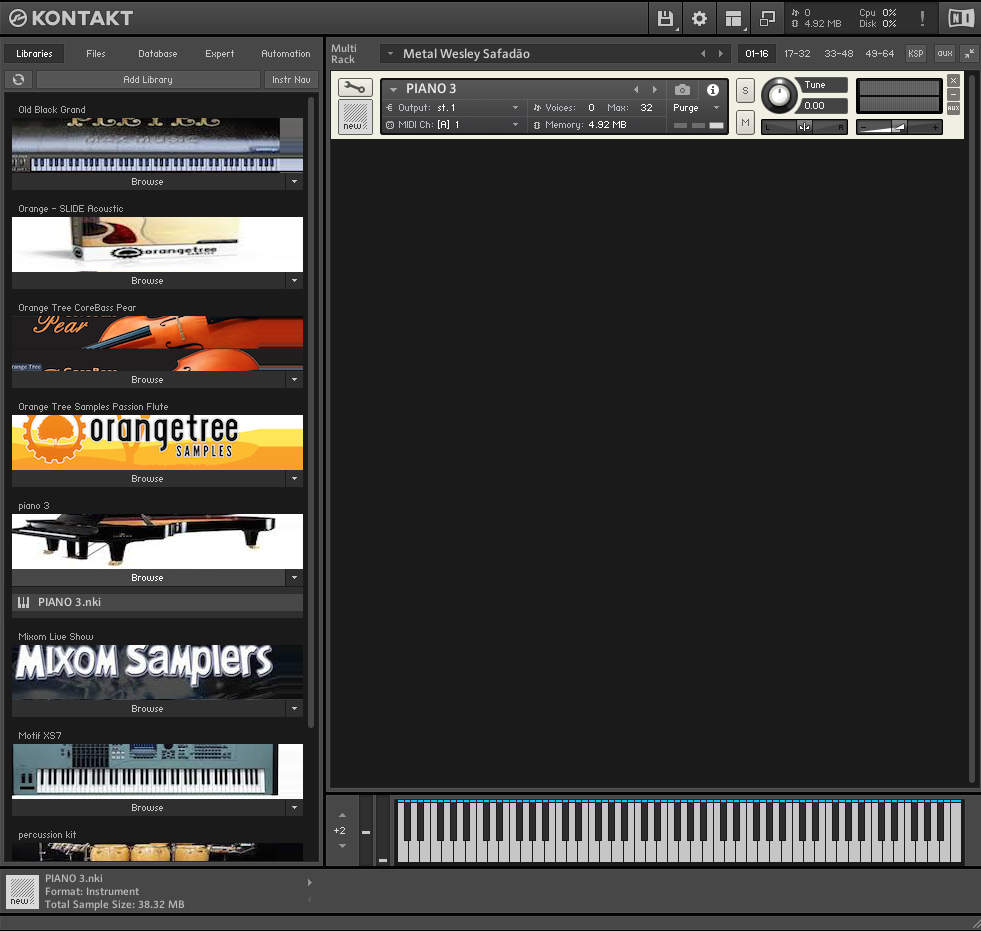Load previous PIANO 3 instrument preset

[x=636, y=89]
